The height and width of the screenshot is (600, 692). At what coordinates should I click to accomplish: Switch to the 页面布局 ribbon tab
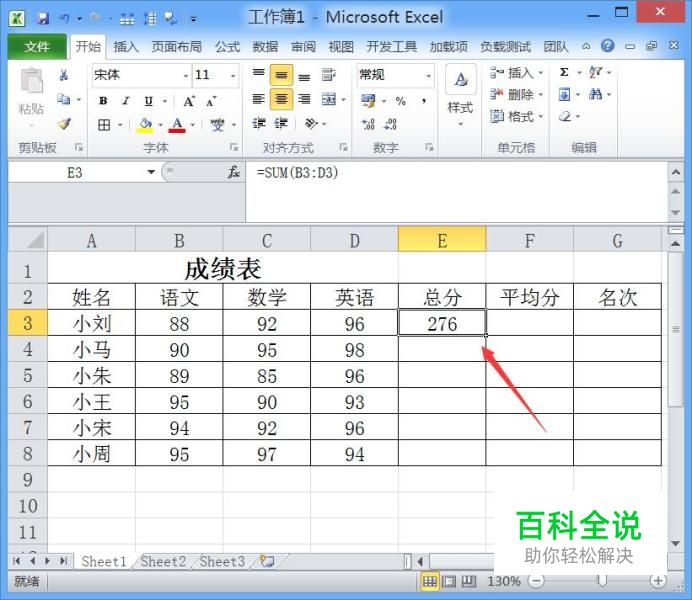pos(177,47)
